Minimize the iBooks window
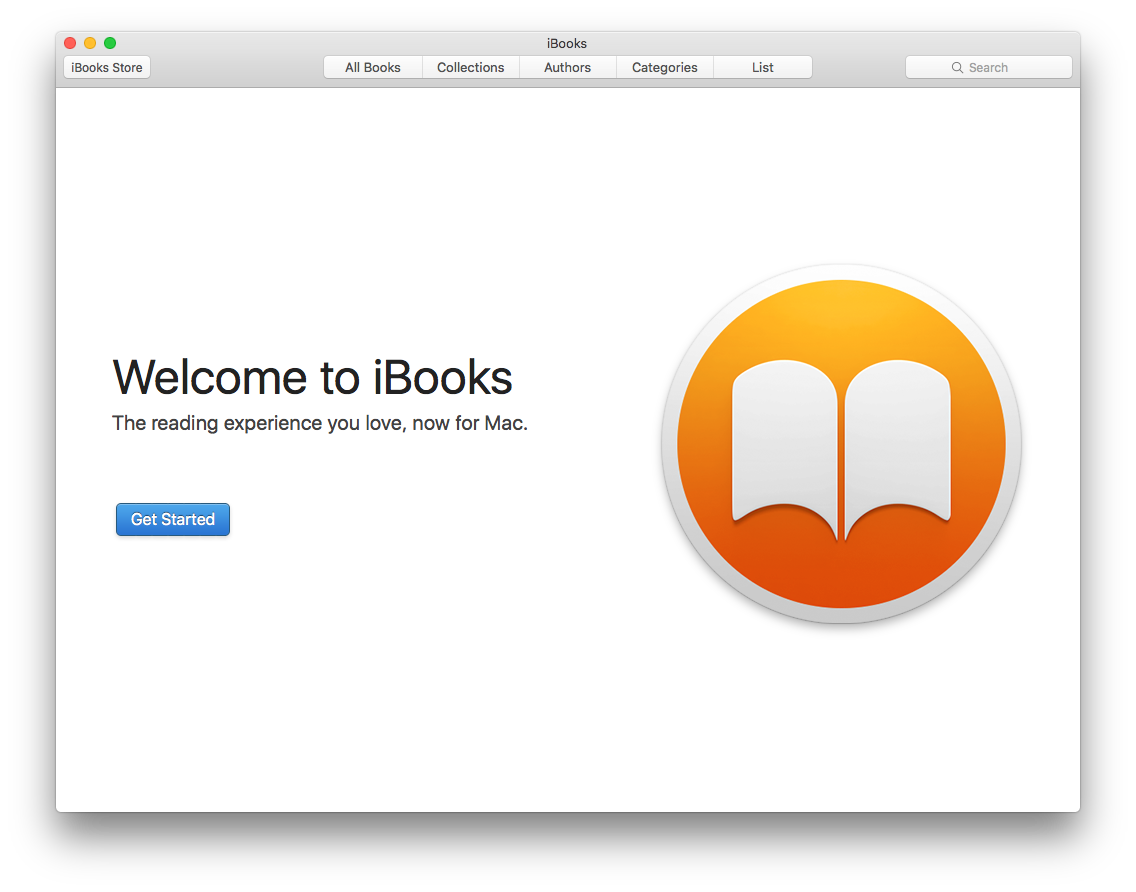Image resolution: width=1136 pixels, height=892 pixels. click(90, 43)
